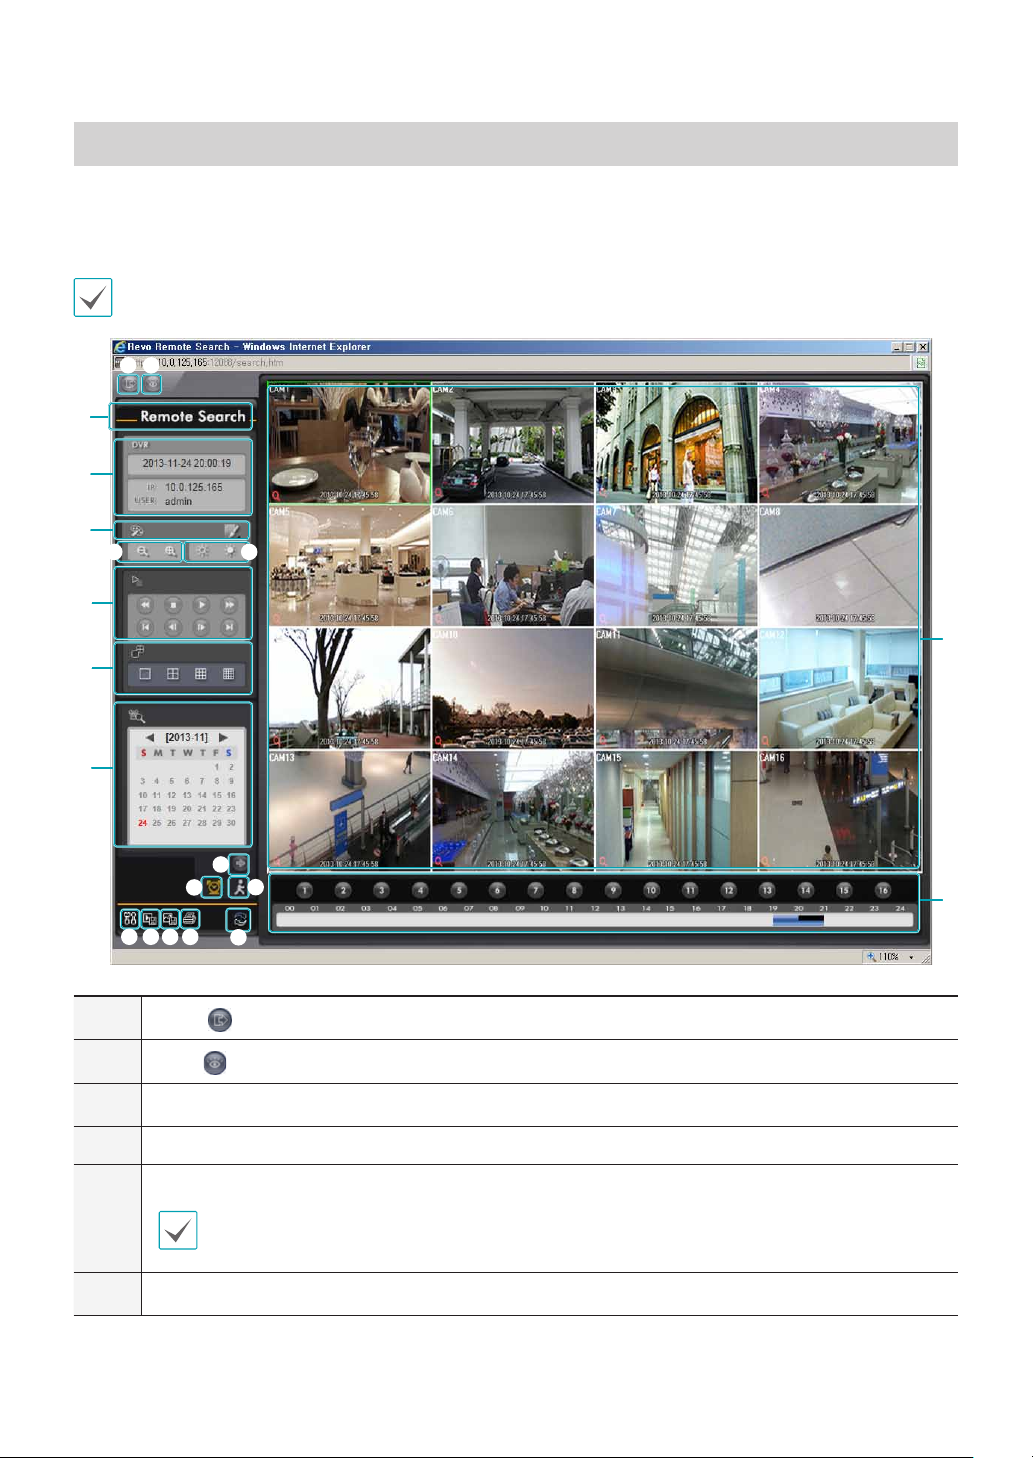The height and width of the screenshot is (1458, 1033).
Task: Click the stop button in playback controls
Action: [x=173, y=605]
